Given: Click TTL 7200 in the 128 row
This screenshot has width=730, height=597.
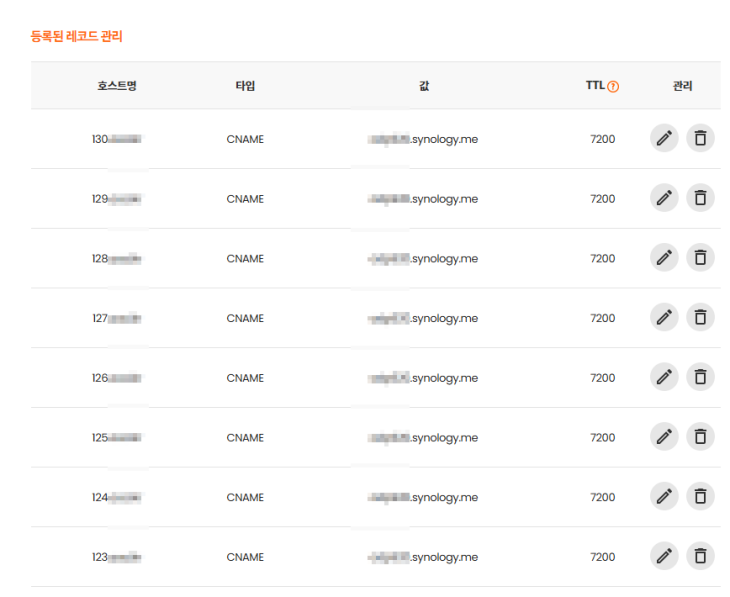Looking at the screenshot, I should (602, 258).
